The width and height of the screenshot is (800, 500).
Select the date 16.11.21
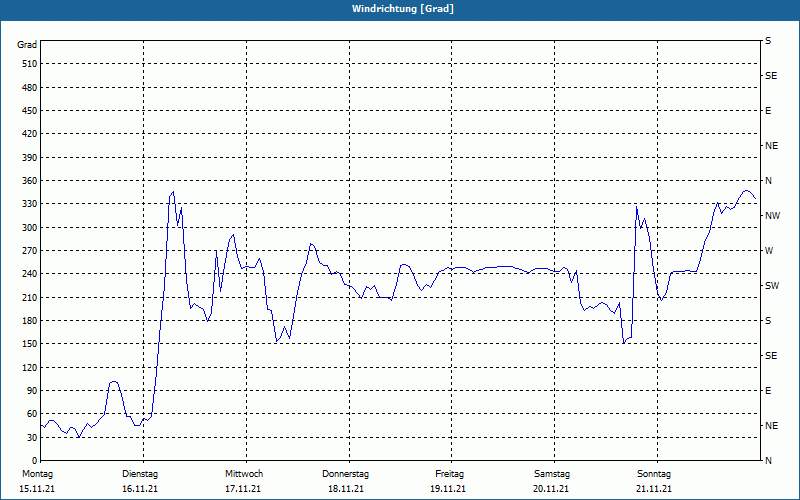tap(140, 489)
